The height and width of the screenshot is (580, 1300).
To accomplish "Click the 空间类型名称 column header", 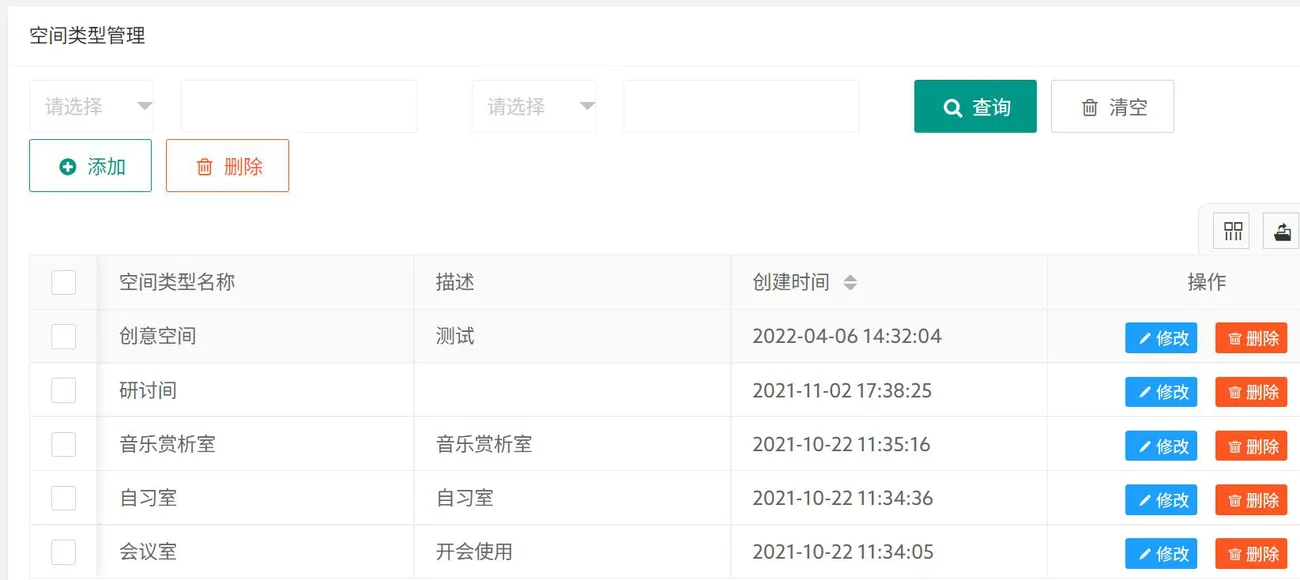I will [256, 282].
